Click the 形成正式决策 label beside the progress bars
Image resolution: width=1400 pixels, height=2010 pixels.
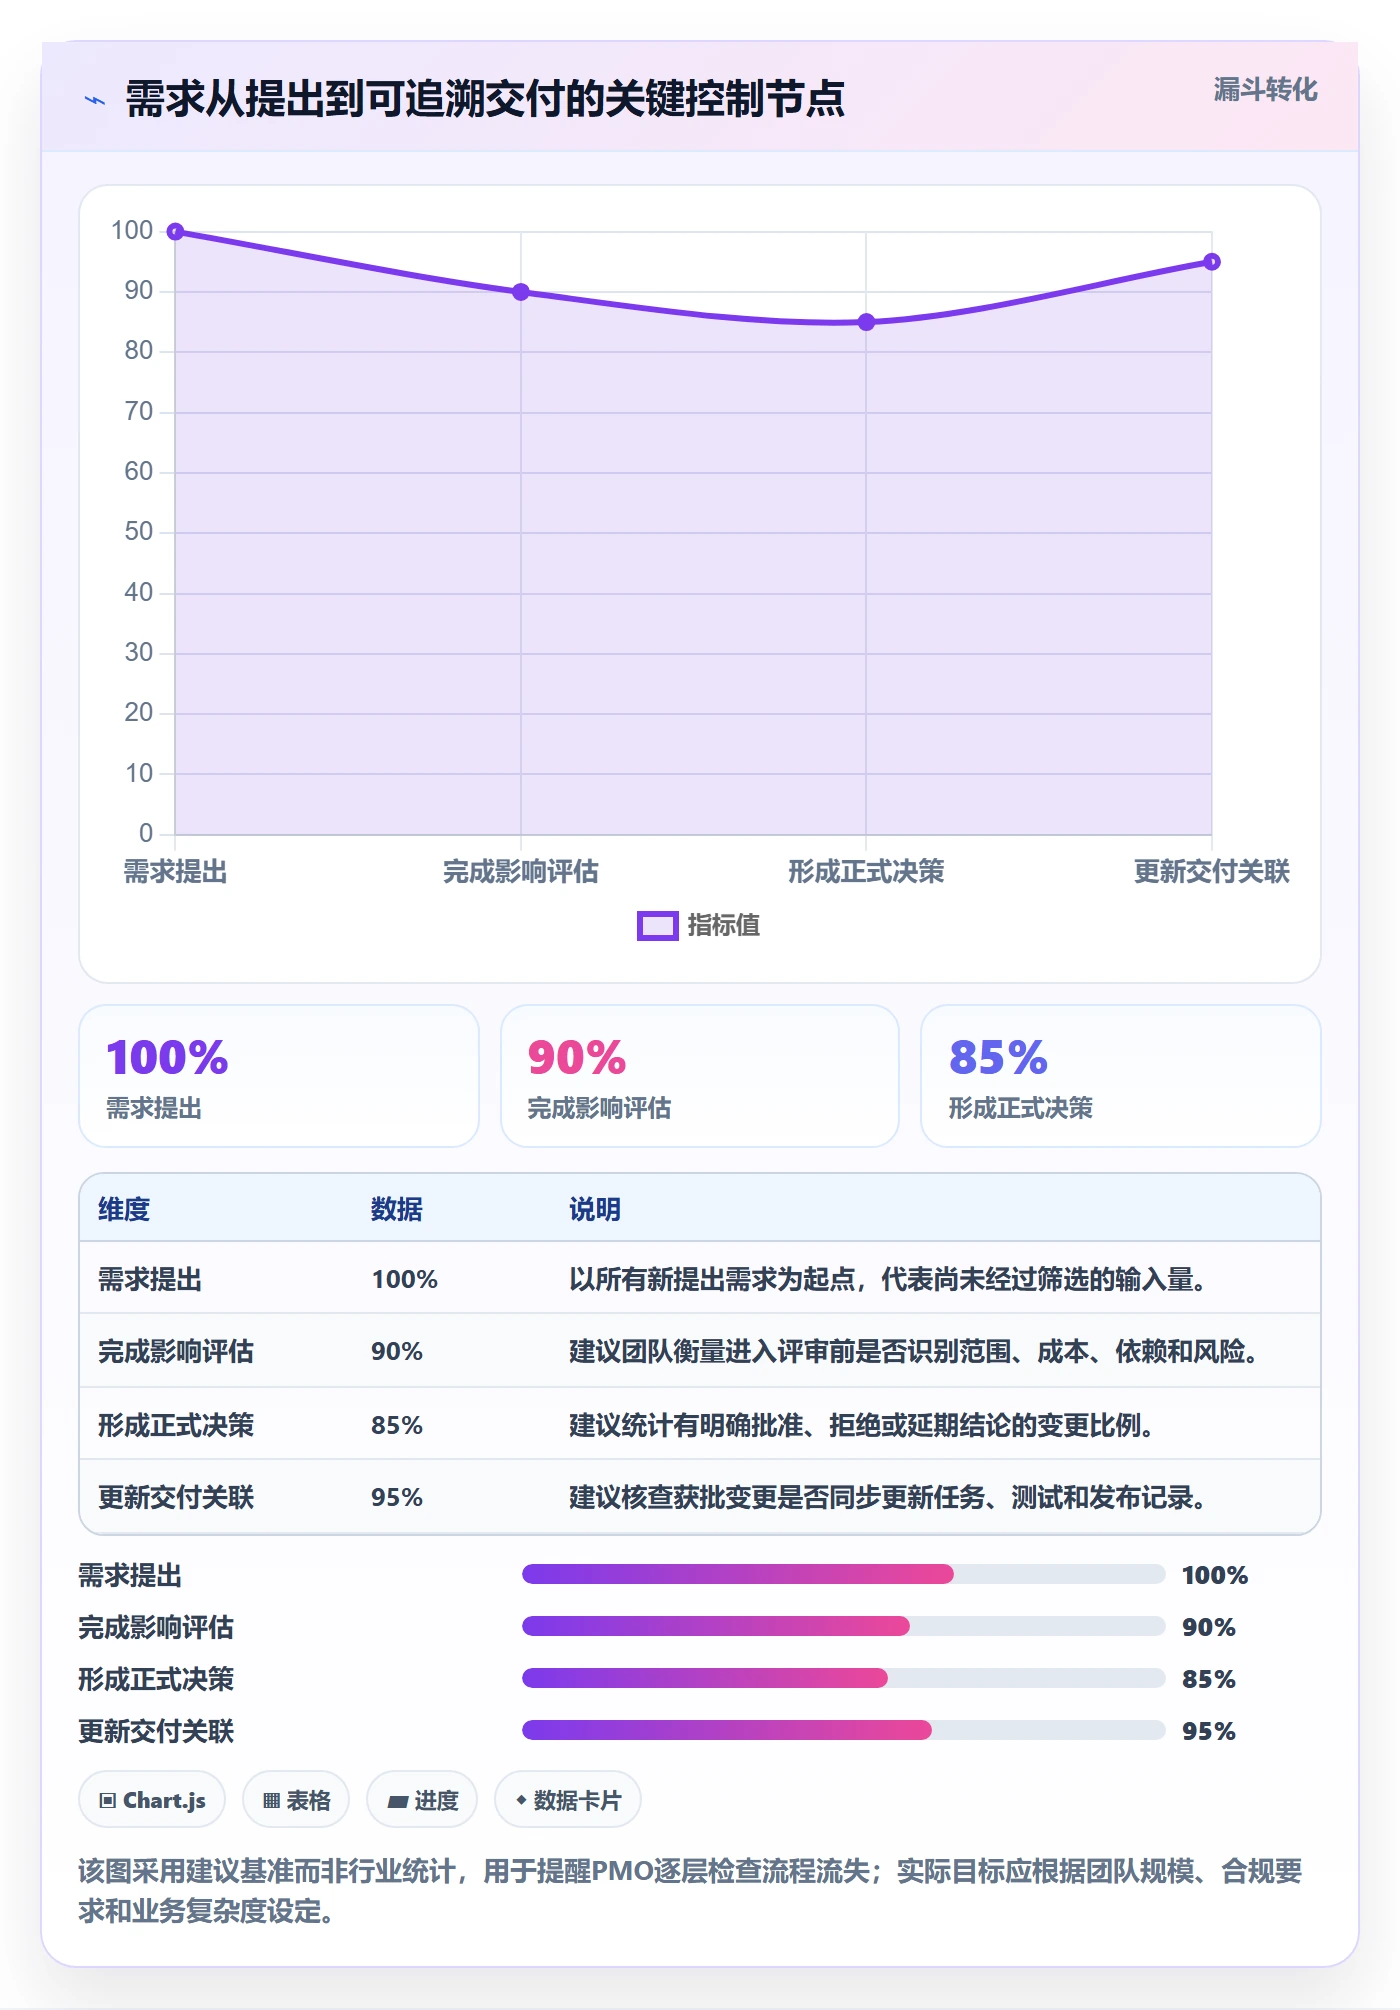156,1679
